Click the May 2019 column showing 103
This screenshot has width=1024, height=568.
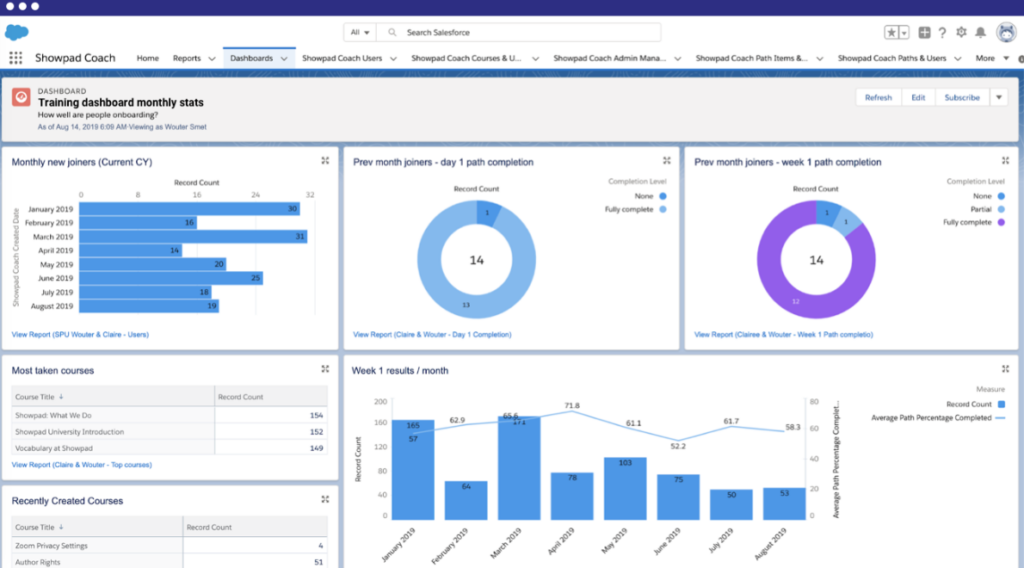pyautogui.click(x=625, y=488)
